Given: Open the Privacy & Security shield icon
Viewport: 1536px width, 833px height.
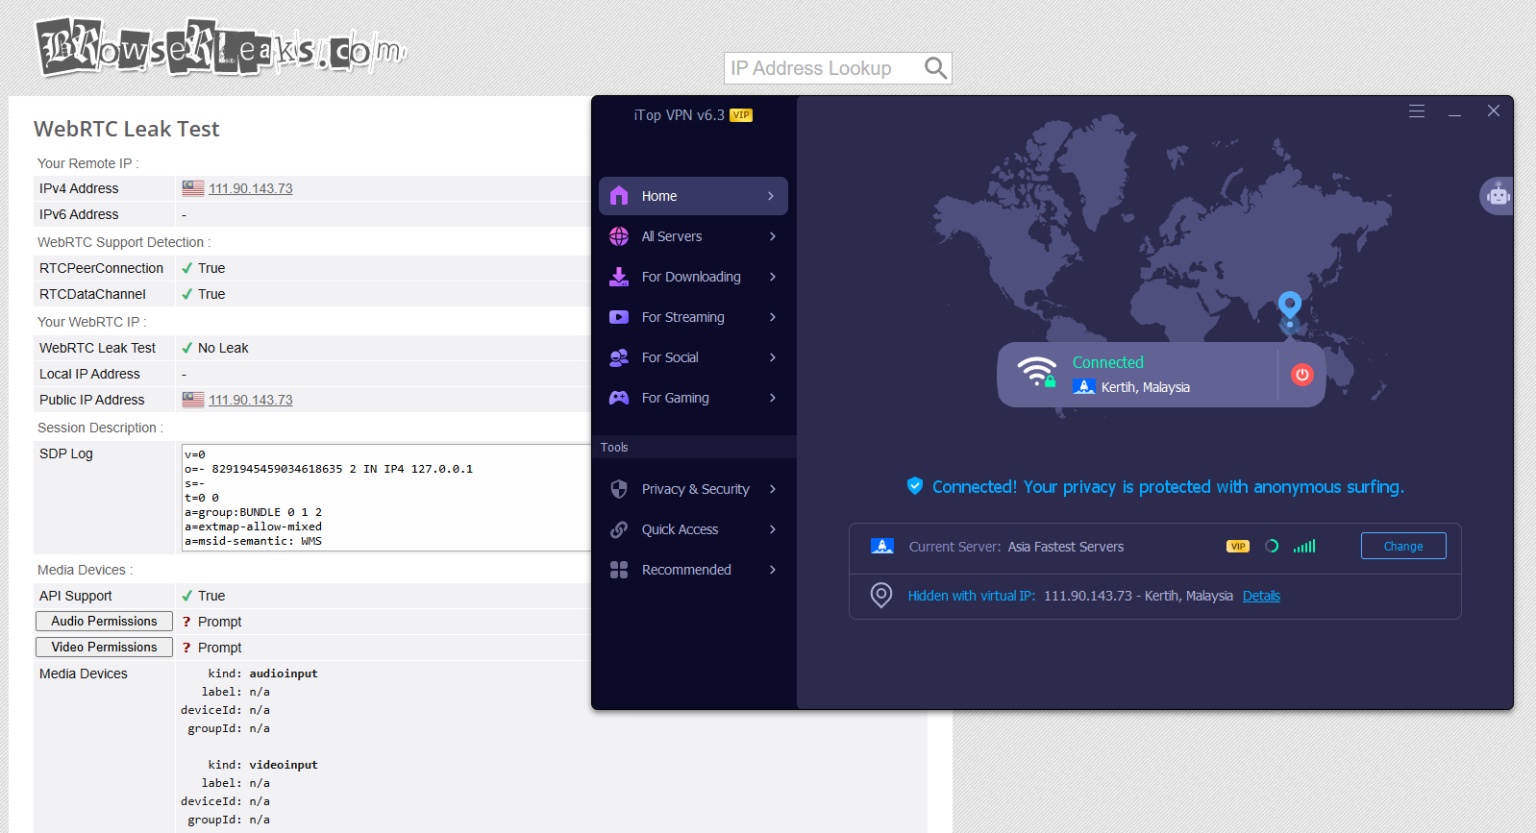Looking at the screenshot, I should coord(619,488).
